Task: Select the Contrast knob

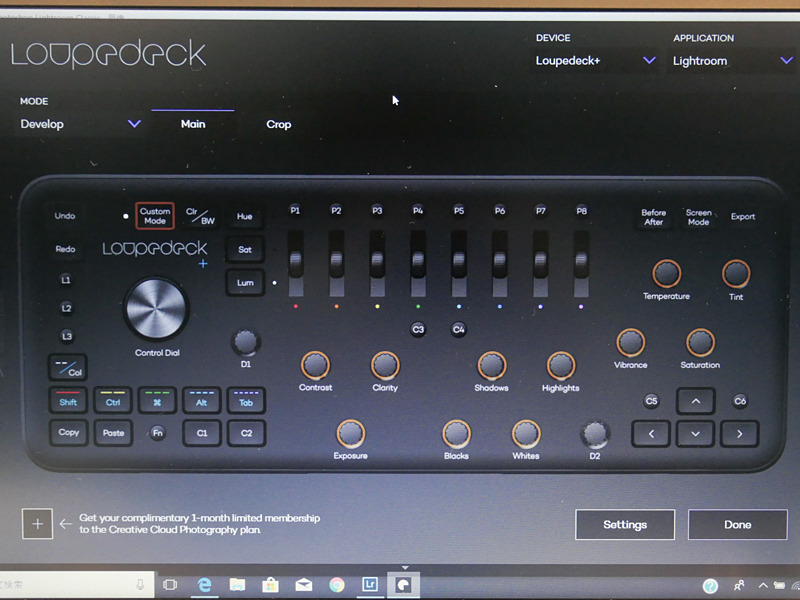Action: [x=315, y=365]
